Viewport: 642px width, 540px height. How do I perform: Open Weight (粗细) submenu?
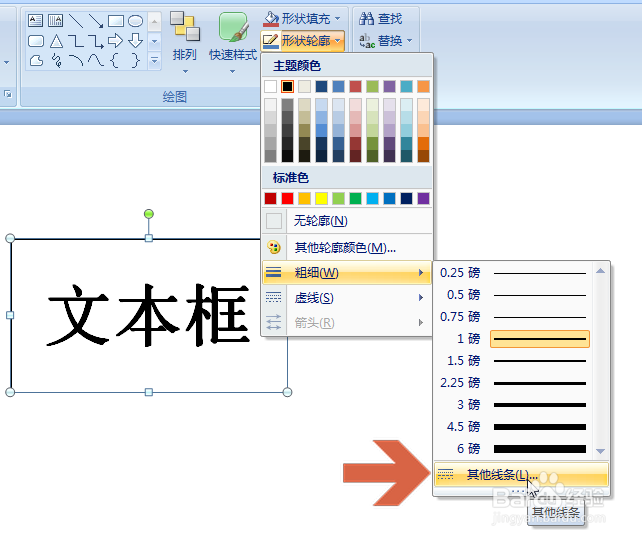pyautogui.click(x=347, y=273)
